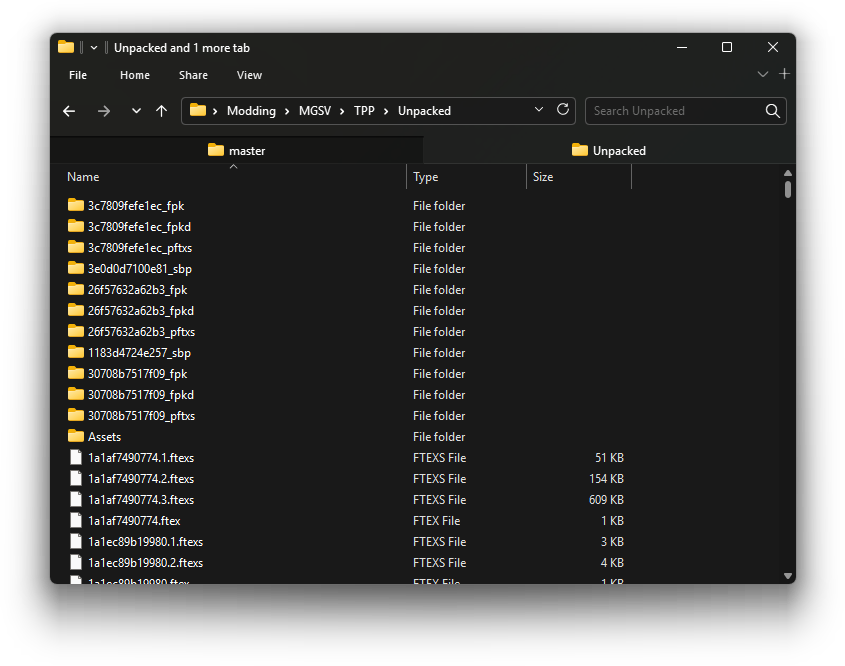
Task: Click the scrollbar down arrow
Action: tap(788, 576)
